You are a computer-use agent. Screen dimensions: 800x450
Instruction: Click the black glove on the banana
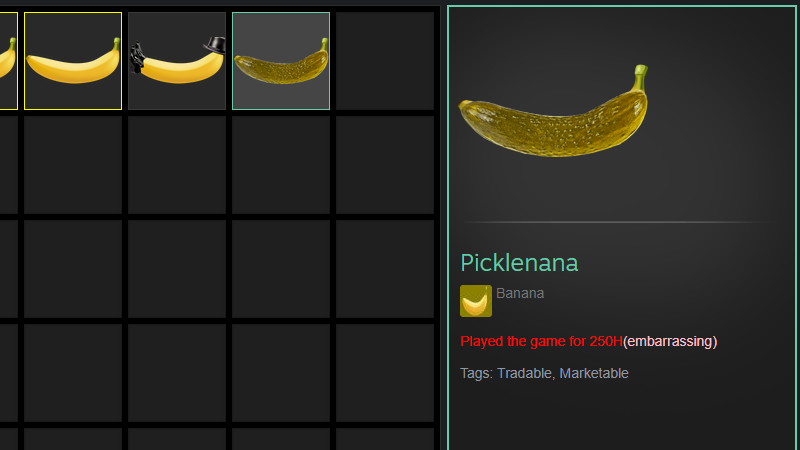click(137, 58)
